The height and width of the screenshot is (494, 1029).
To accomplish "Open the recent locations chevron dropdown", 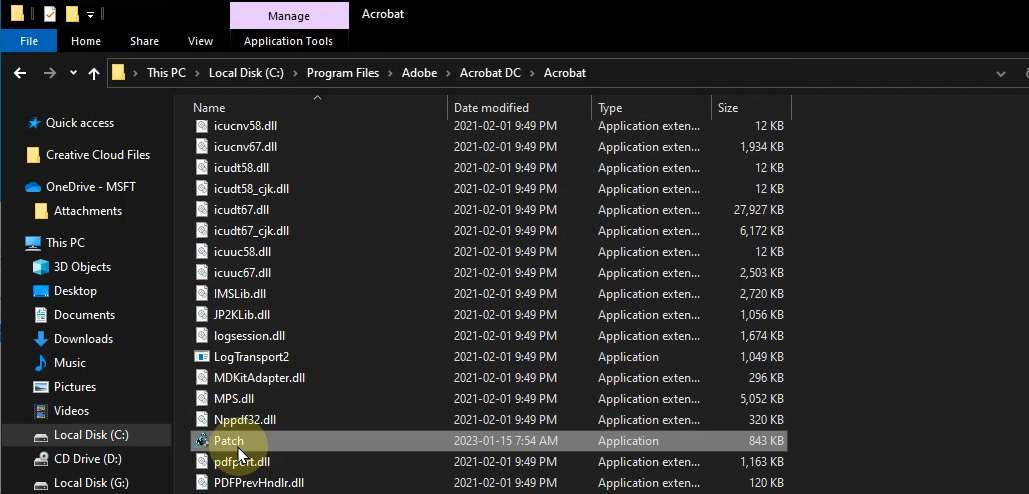I will tap(73, 73).
